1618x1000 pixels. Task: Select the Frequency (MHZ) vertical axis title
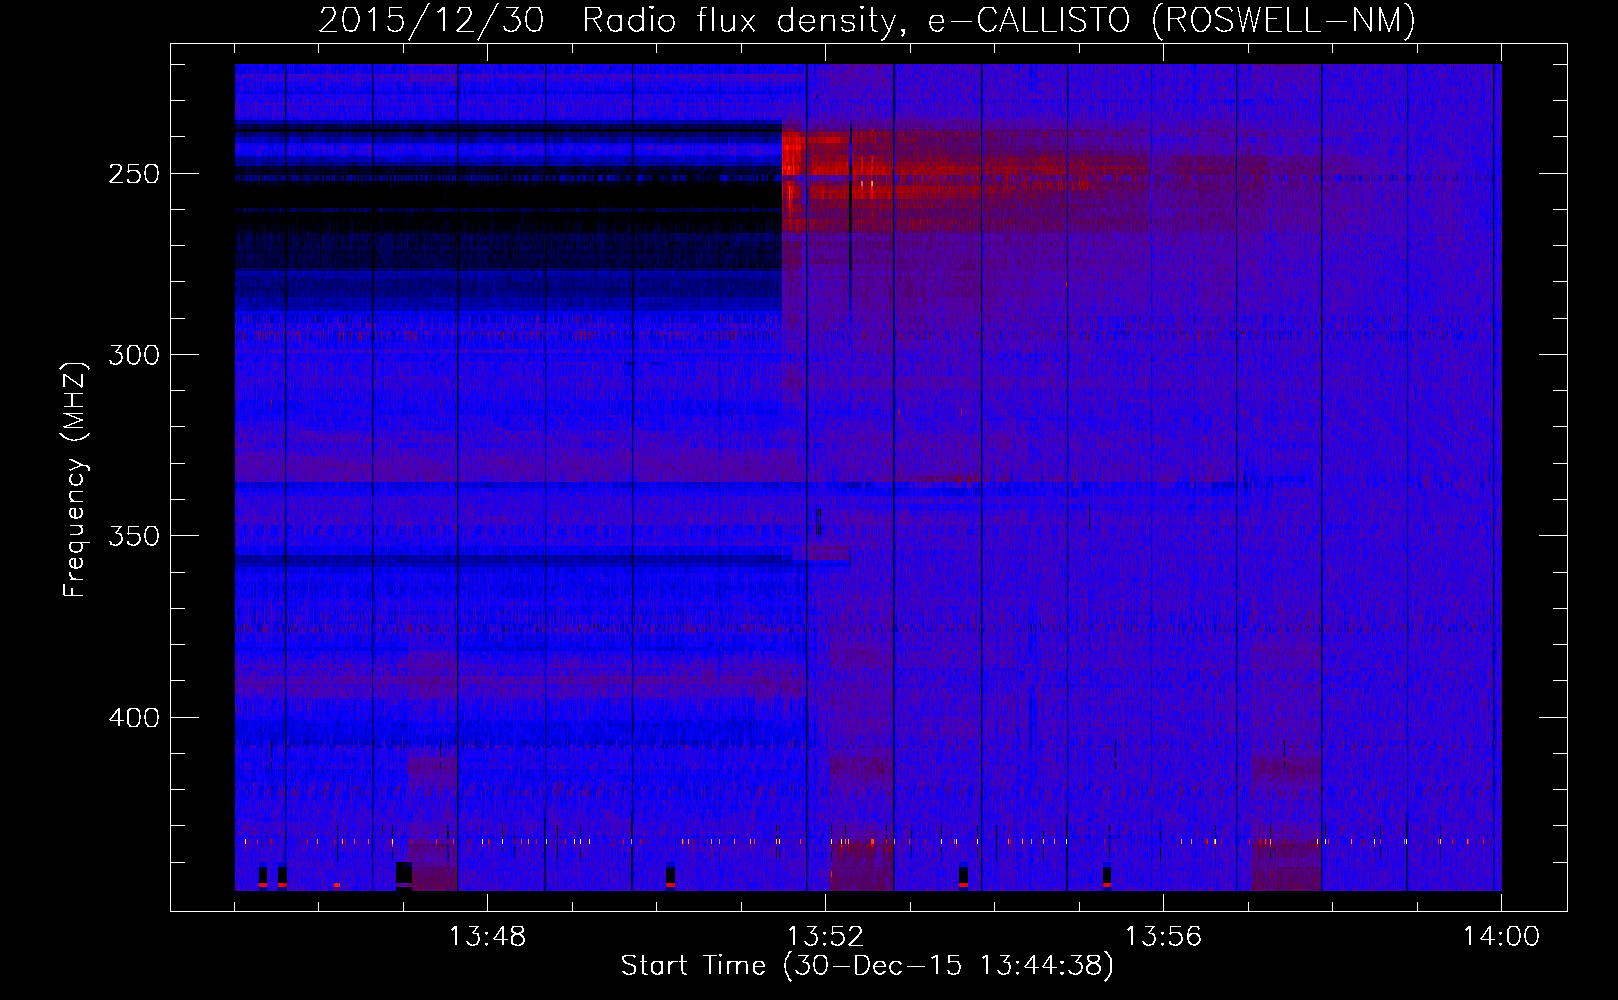click(75, 480)
